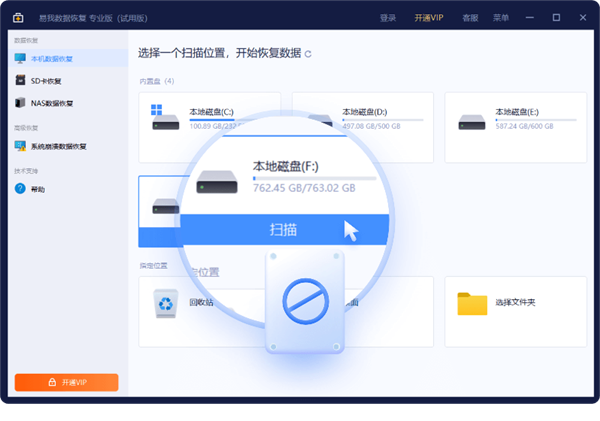Choose 选择文件夹 location
Viewport: 600px width, 421px height.
(515, 312)
